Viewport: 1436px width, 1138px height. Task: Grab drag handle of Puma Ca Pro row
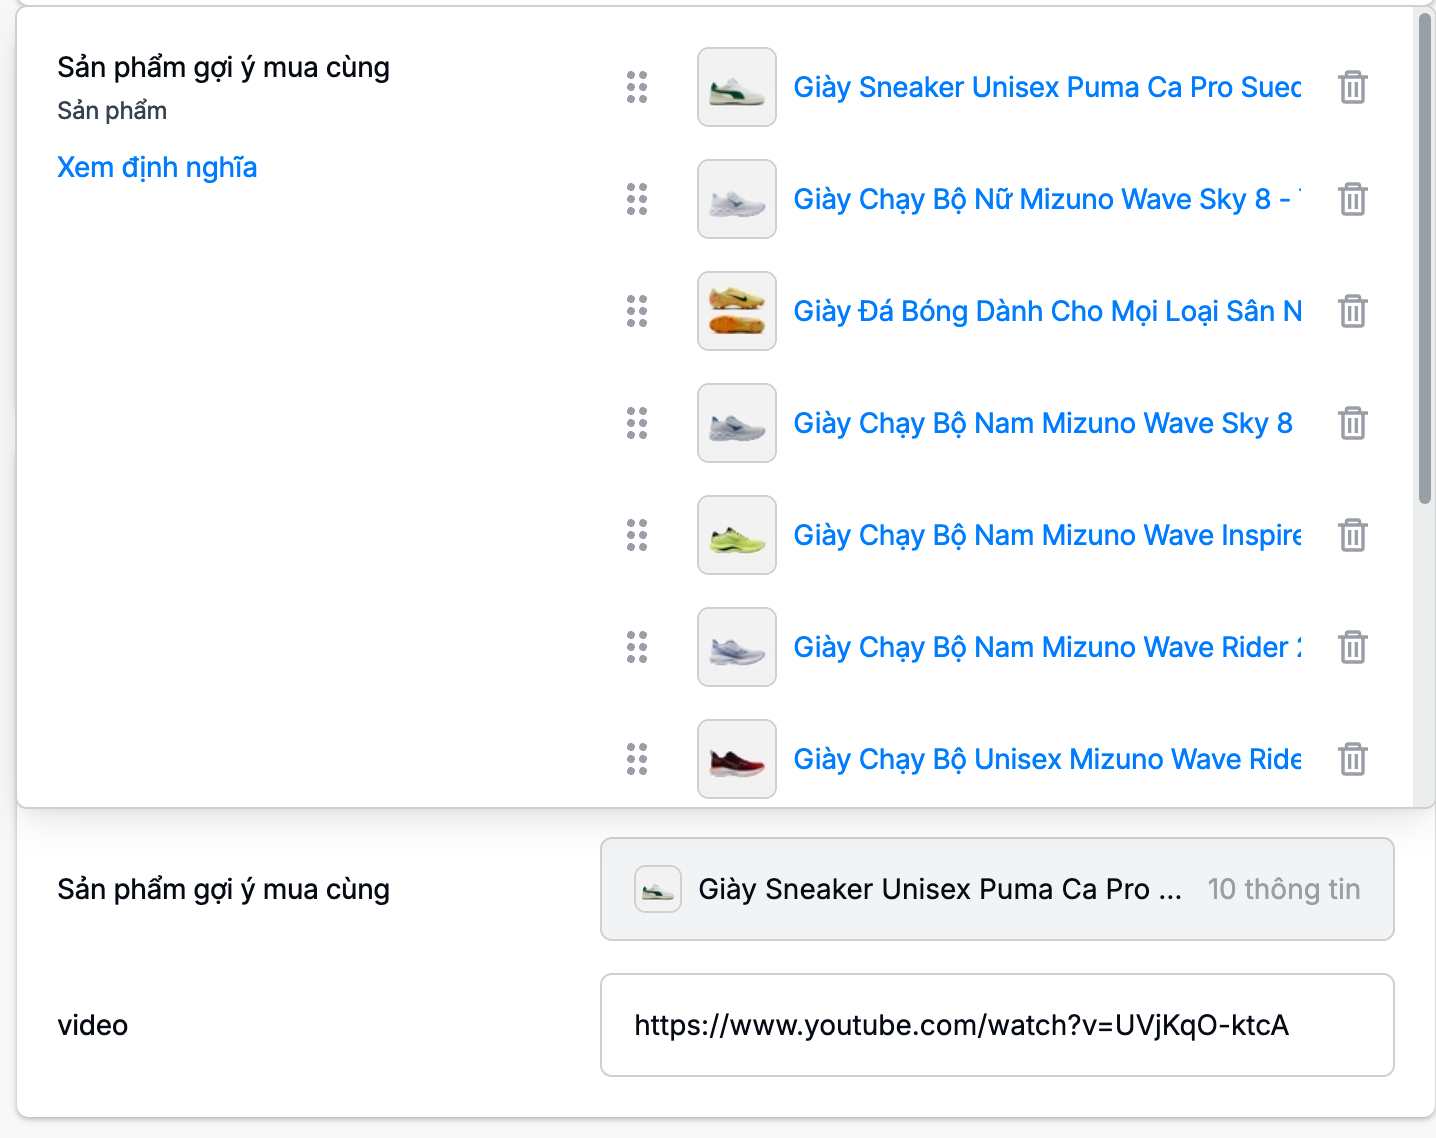click(x=637, y=87)
